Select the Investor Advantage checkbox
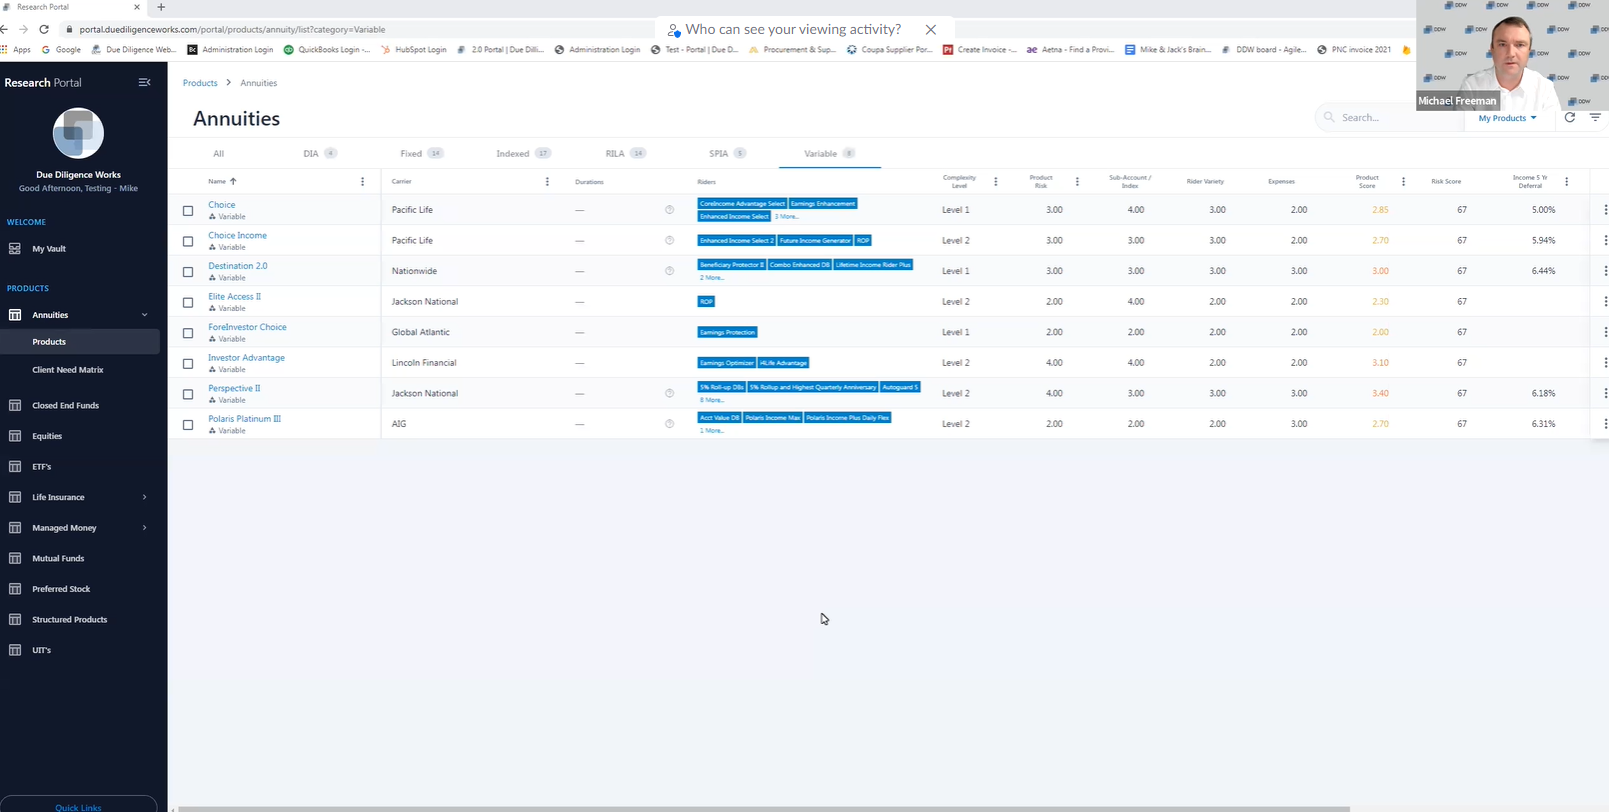 click(188, 364)
